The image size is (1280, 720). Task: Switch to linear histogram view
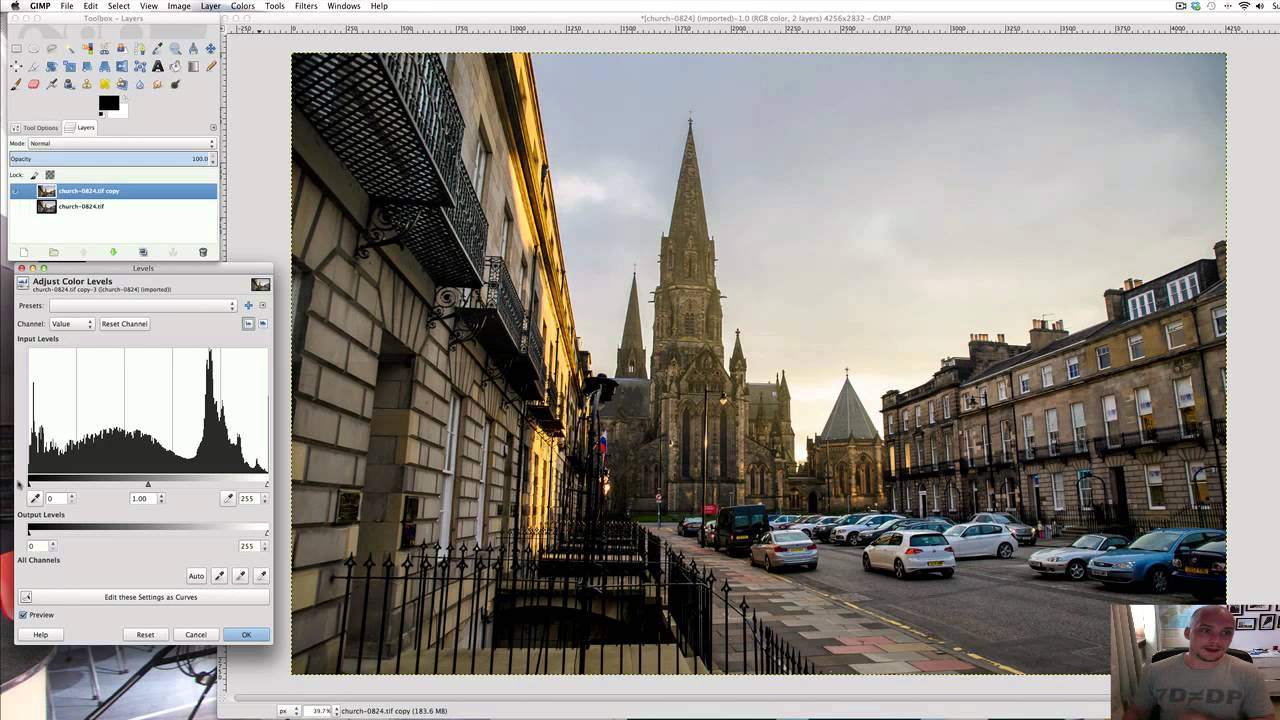tap(248, 324)
